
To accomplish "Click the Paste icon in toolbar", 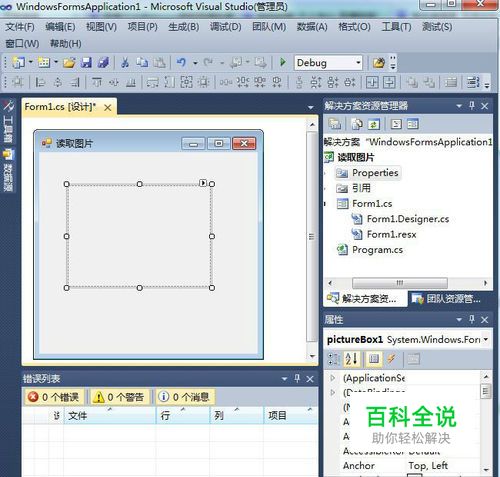I will click(160, 62).
